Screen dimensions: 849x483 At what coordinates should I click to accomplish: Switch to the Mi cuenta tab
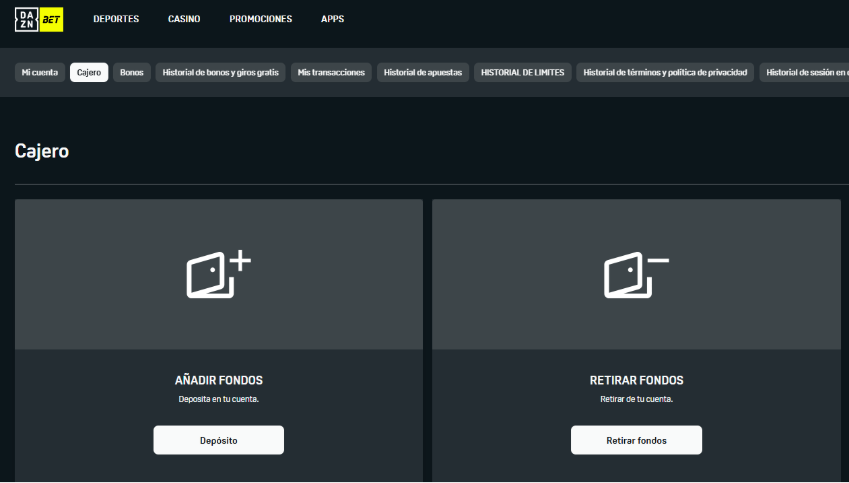(x=40, y=73)
